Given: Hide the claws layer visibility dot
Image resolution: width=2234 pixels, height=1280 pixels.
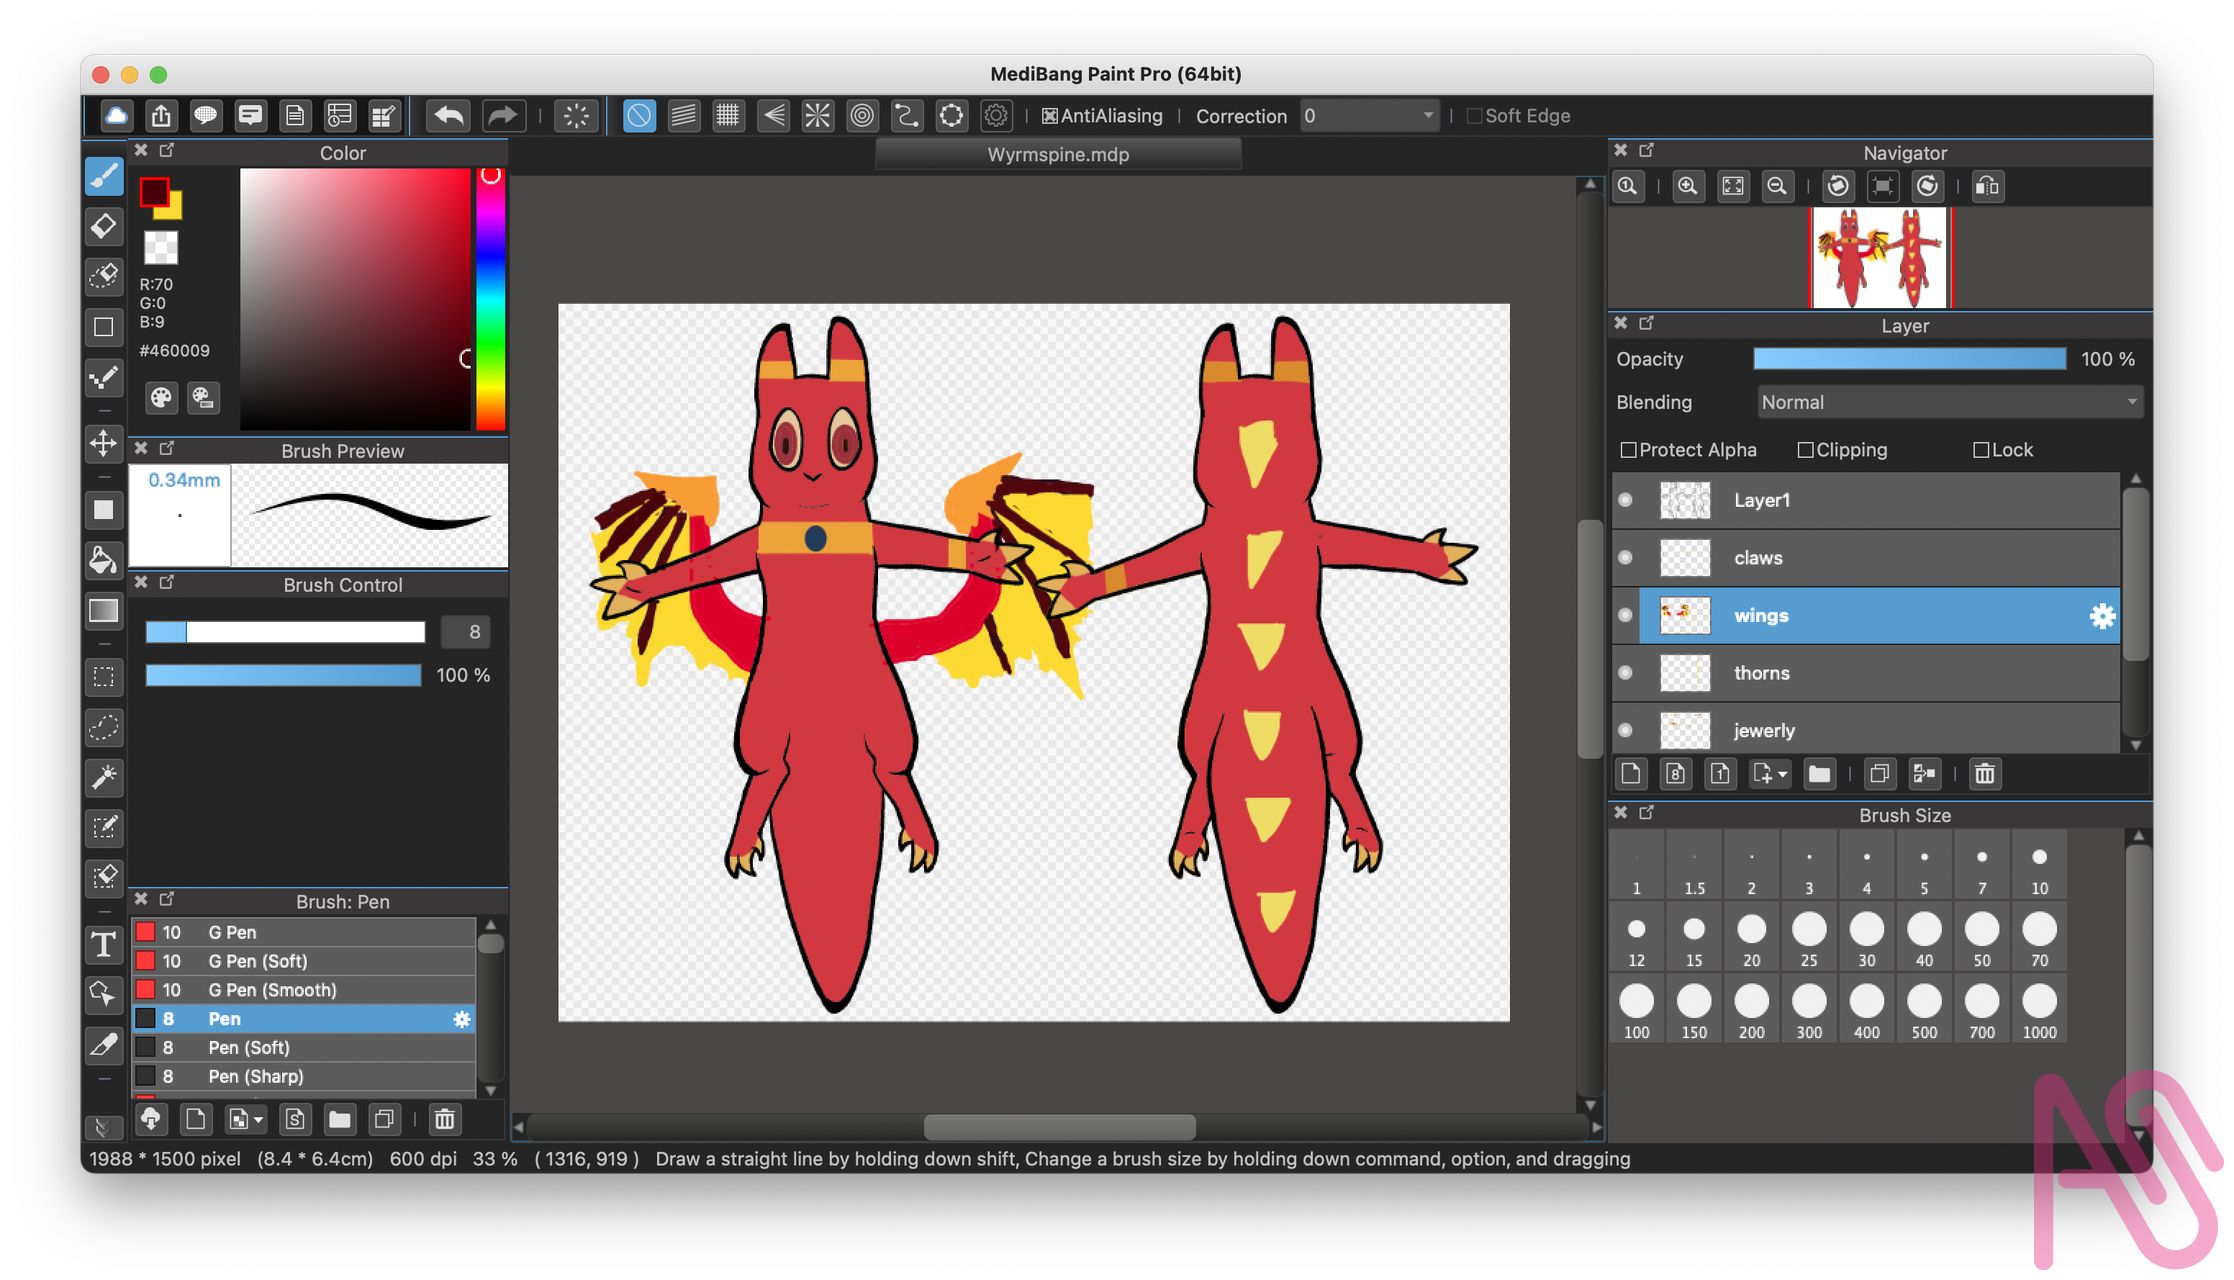Looking at the screenshot, I should tap(1625, 558).
